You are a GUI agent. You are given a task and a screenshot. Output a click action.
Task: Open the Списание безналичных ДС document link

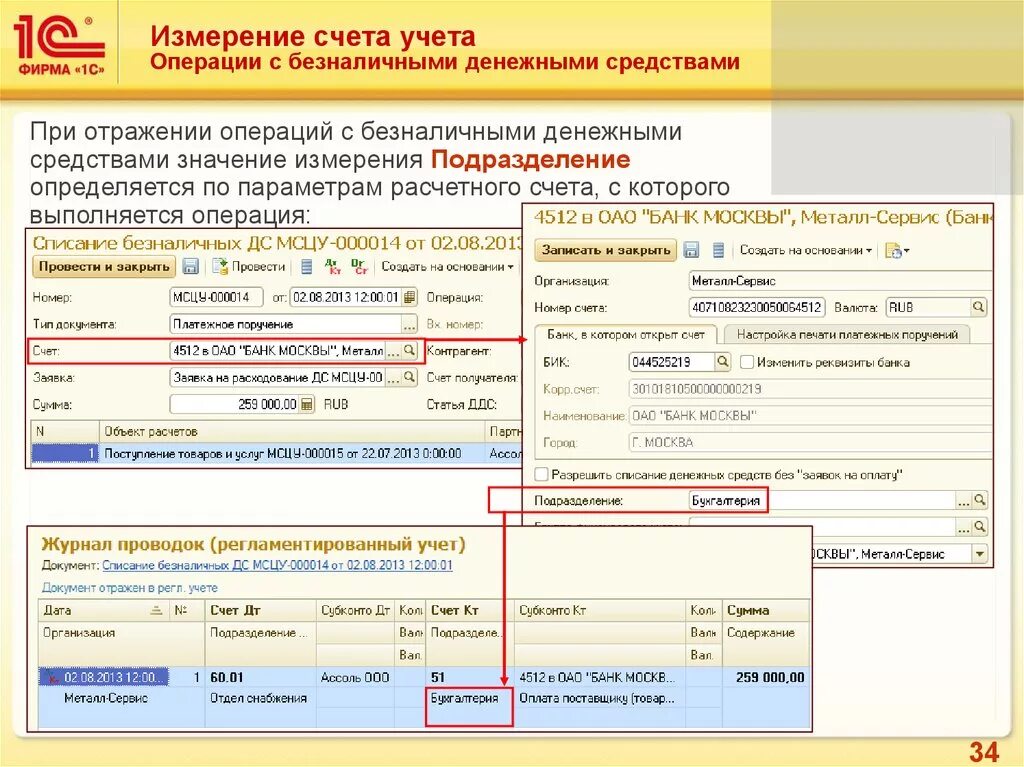tap(277, 565)
